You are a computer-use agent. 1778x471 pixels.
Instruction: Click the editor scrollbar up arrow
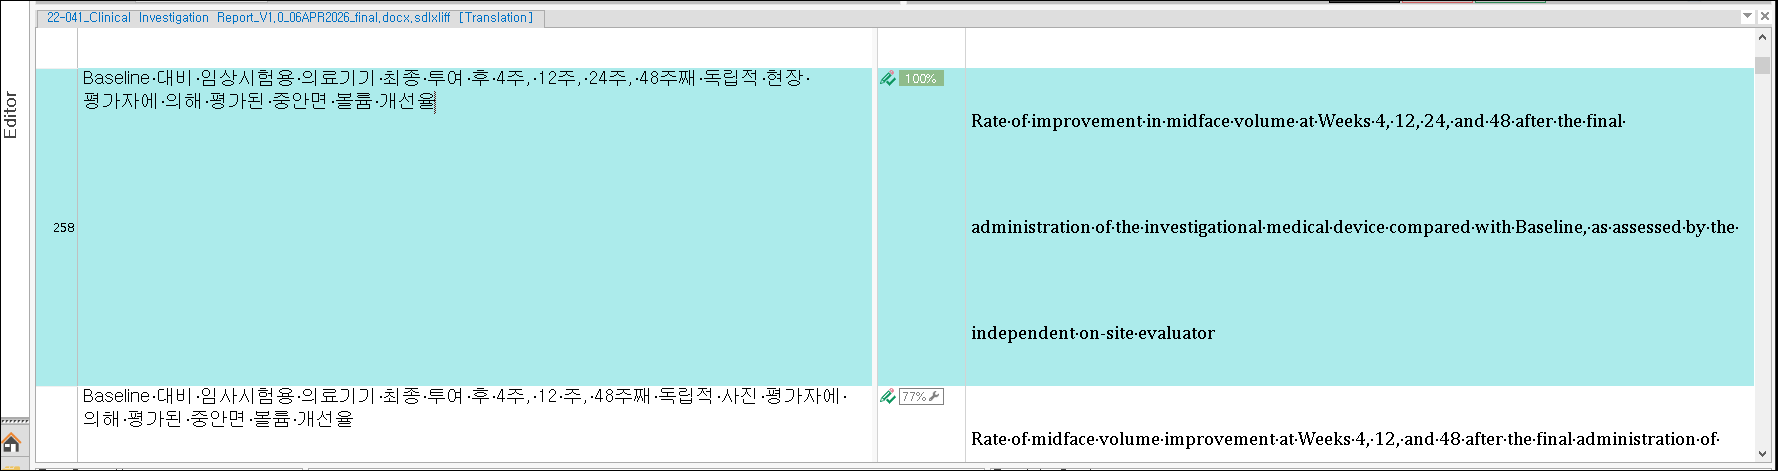coord(1762,38)
